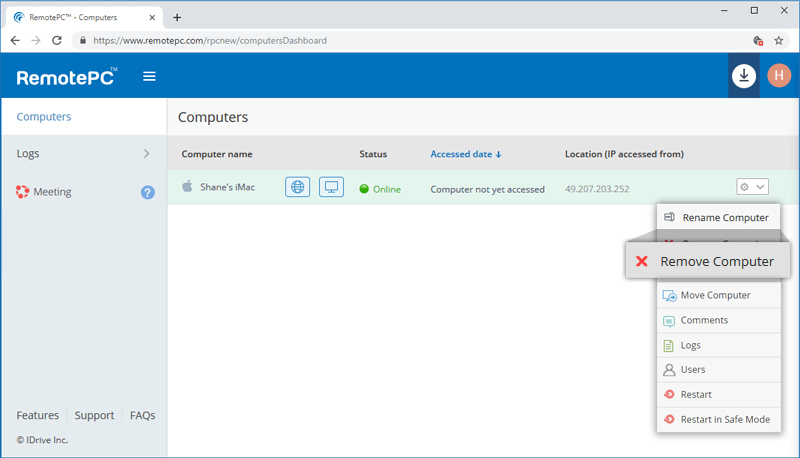The height and width of the screenshot is (458, 800).
Task: Open a new browser tab with the plus icon
Action: 177,17
